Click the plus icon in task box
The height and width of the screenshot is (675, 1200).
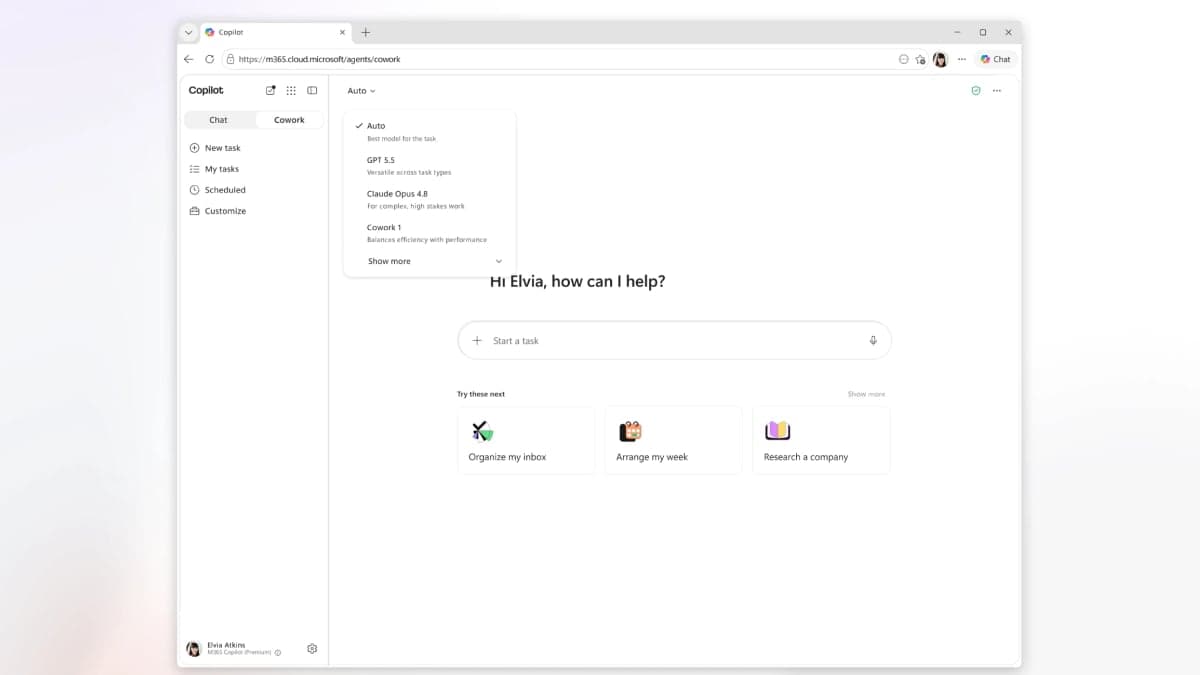click(477, 340)
